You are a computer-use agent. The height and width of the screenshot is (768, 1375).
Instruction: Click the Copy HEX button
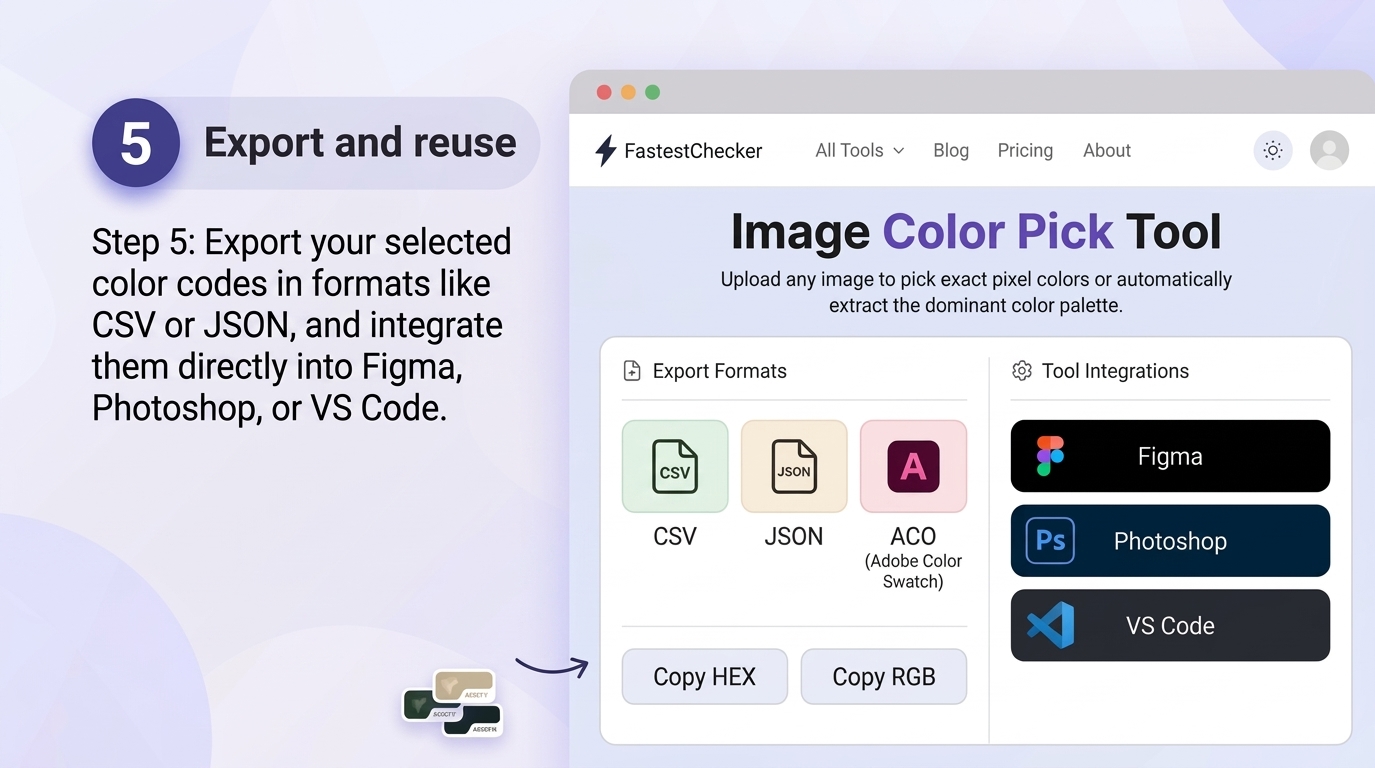[x=705, y=677]
